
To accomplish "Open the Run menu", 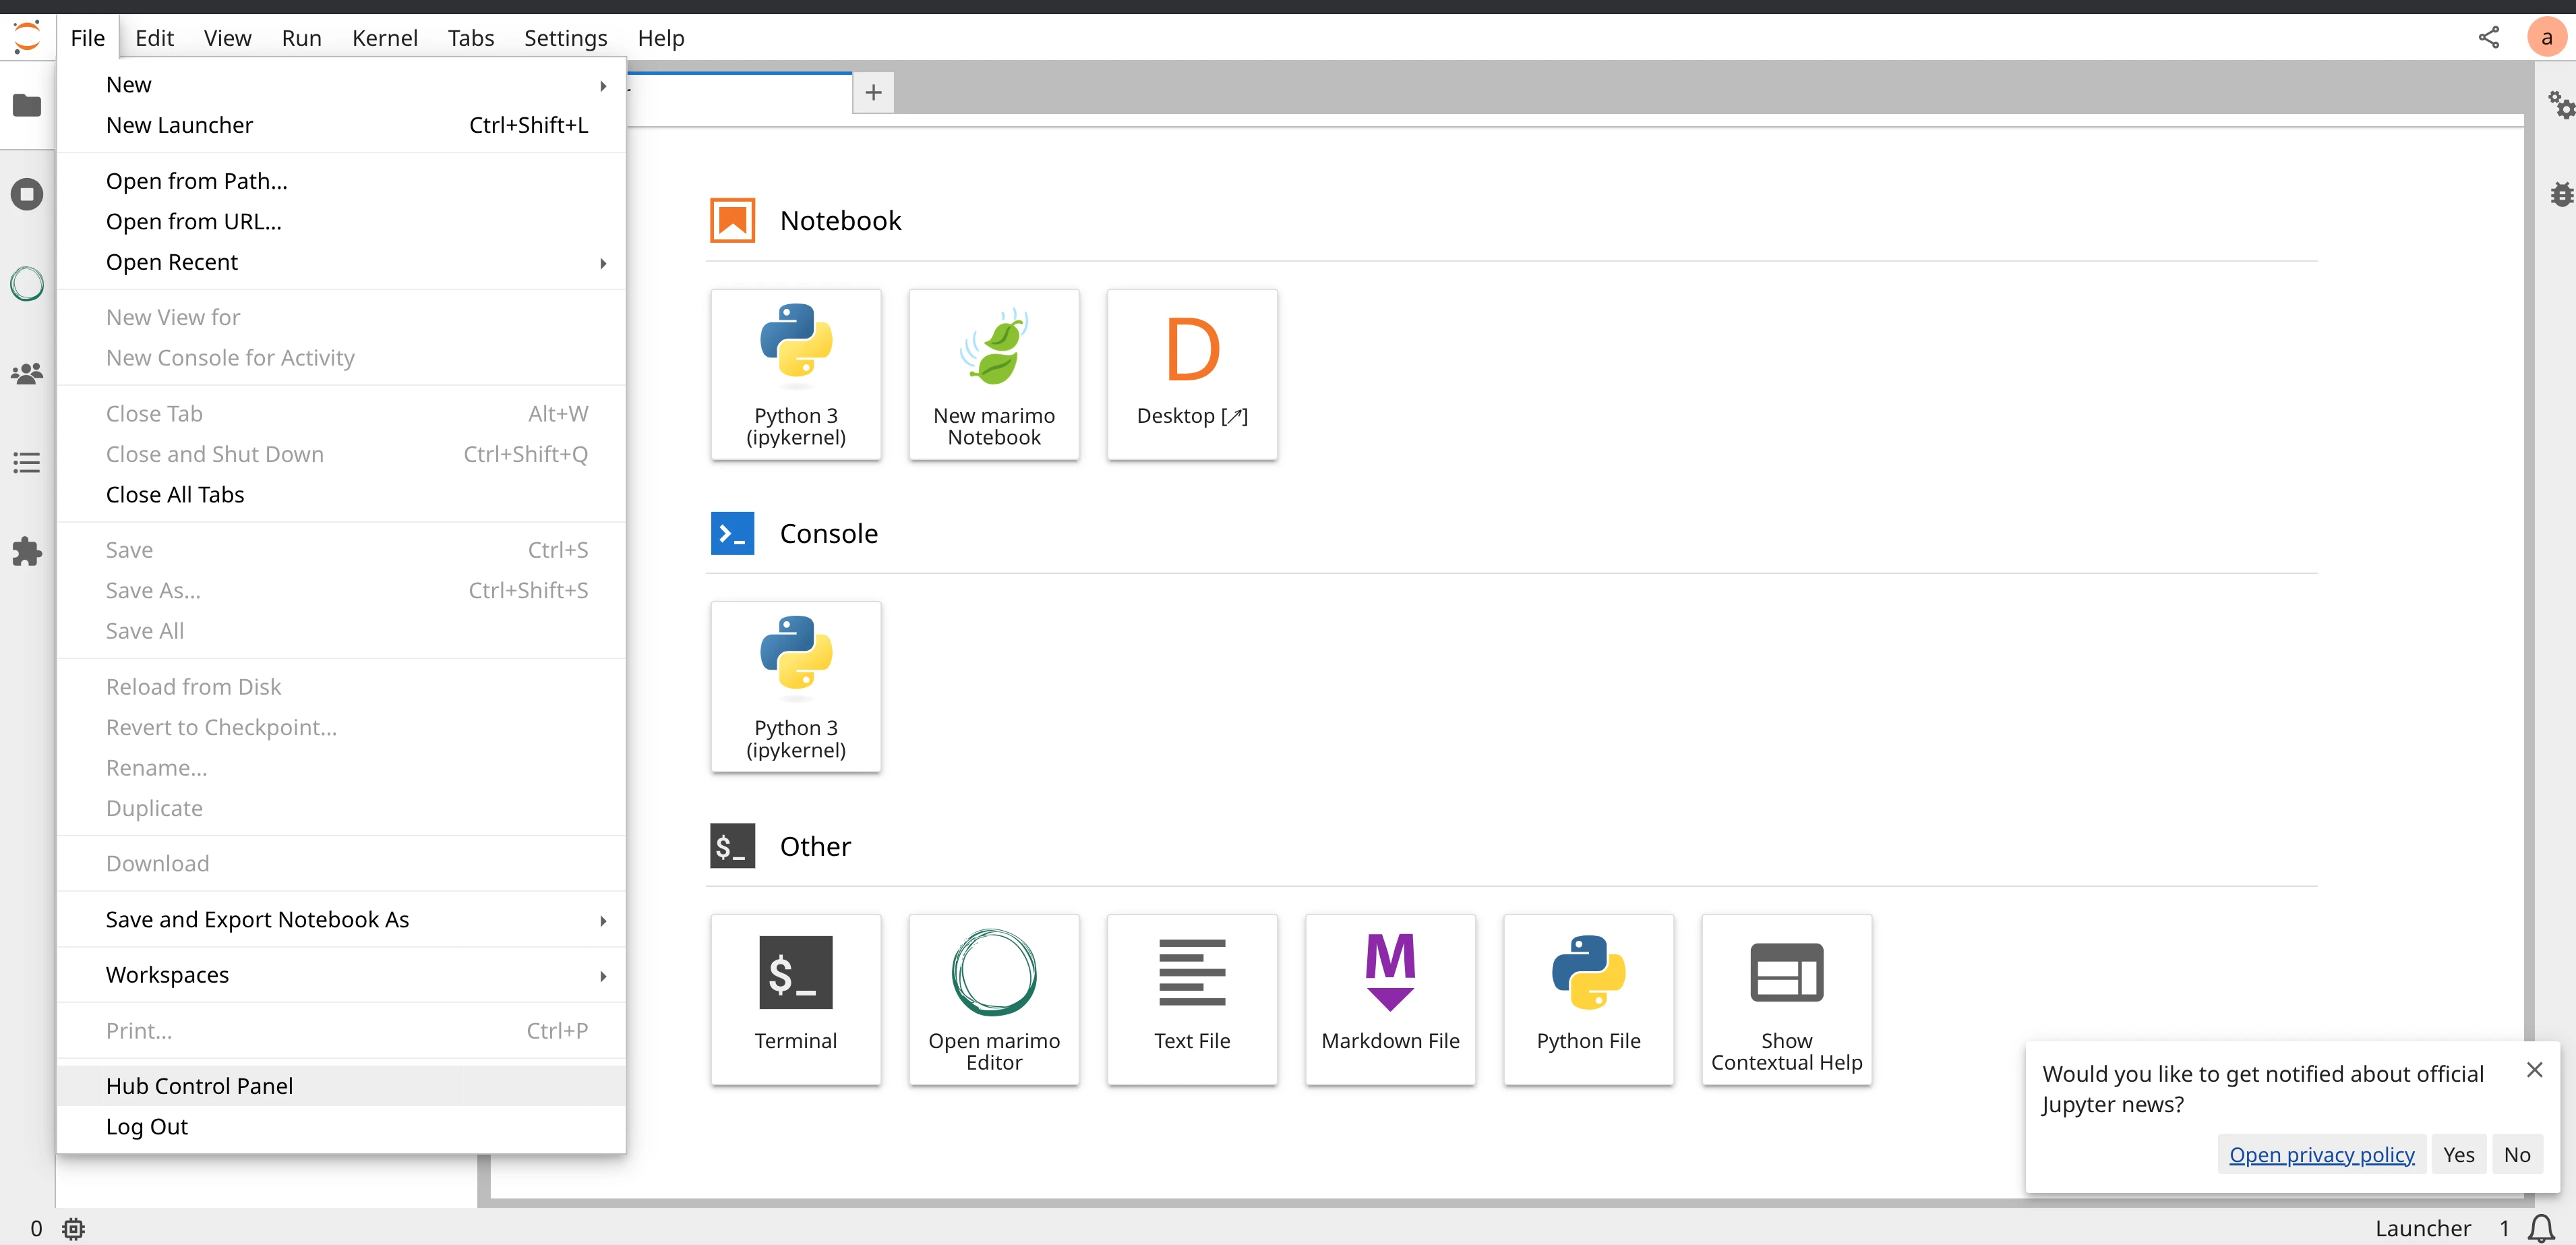I will 301,38.
